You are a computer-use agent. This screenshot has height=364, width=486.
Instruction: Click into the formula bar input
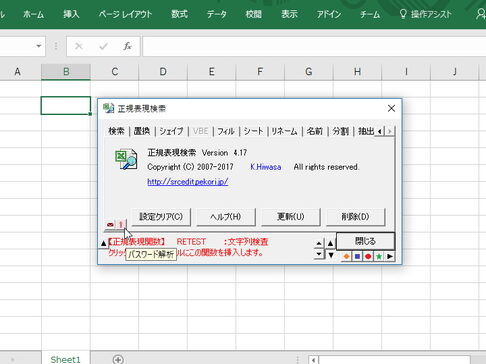coord(314,46)
